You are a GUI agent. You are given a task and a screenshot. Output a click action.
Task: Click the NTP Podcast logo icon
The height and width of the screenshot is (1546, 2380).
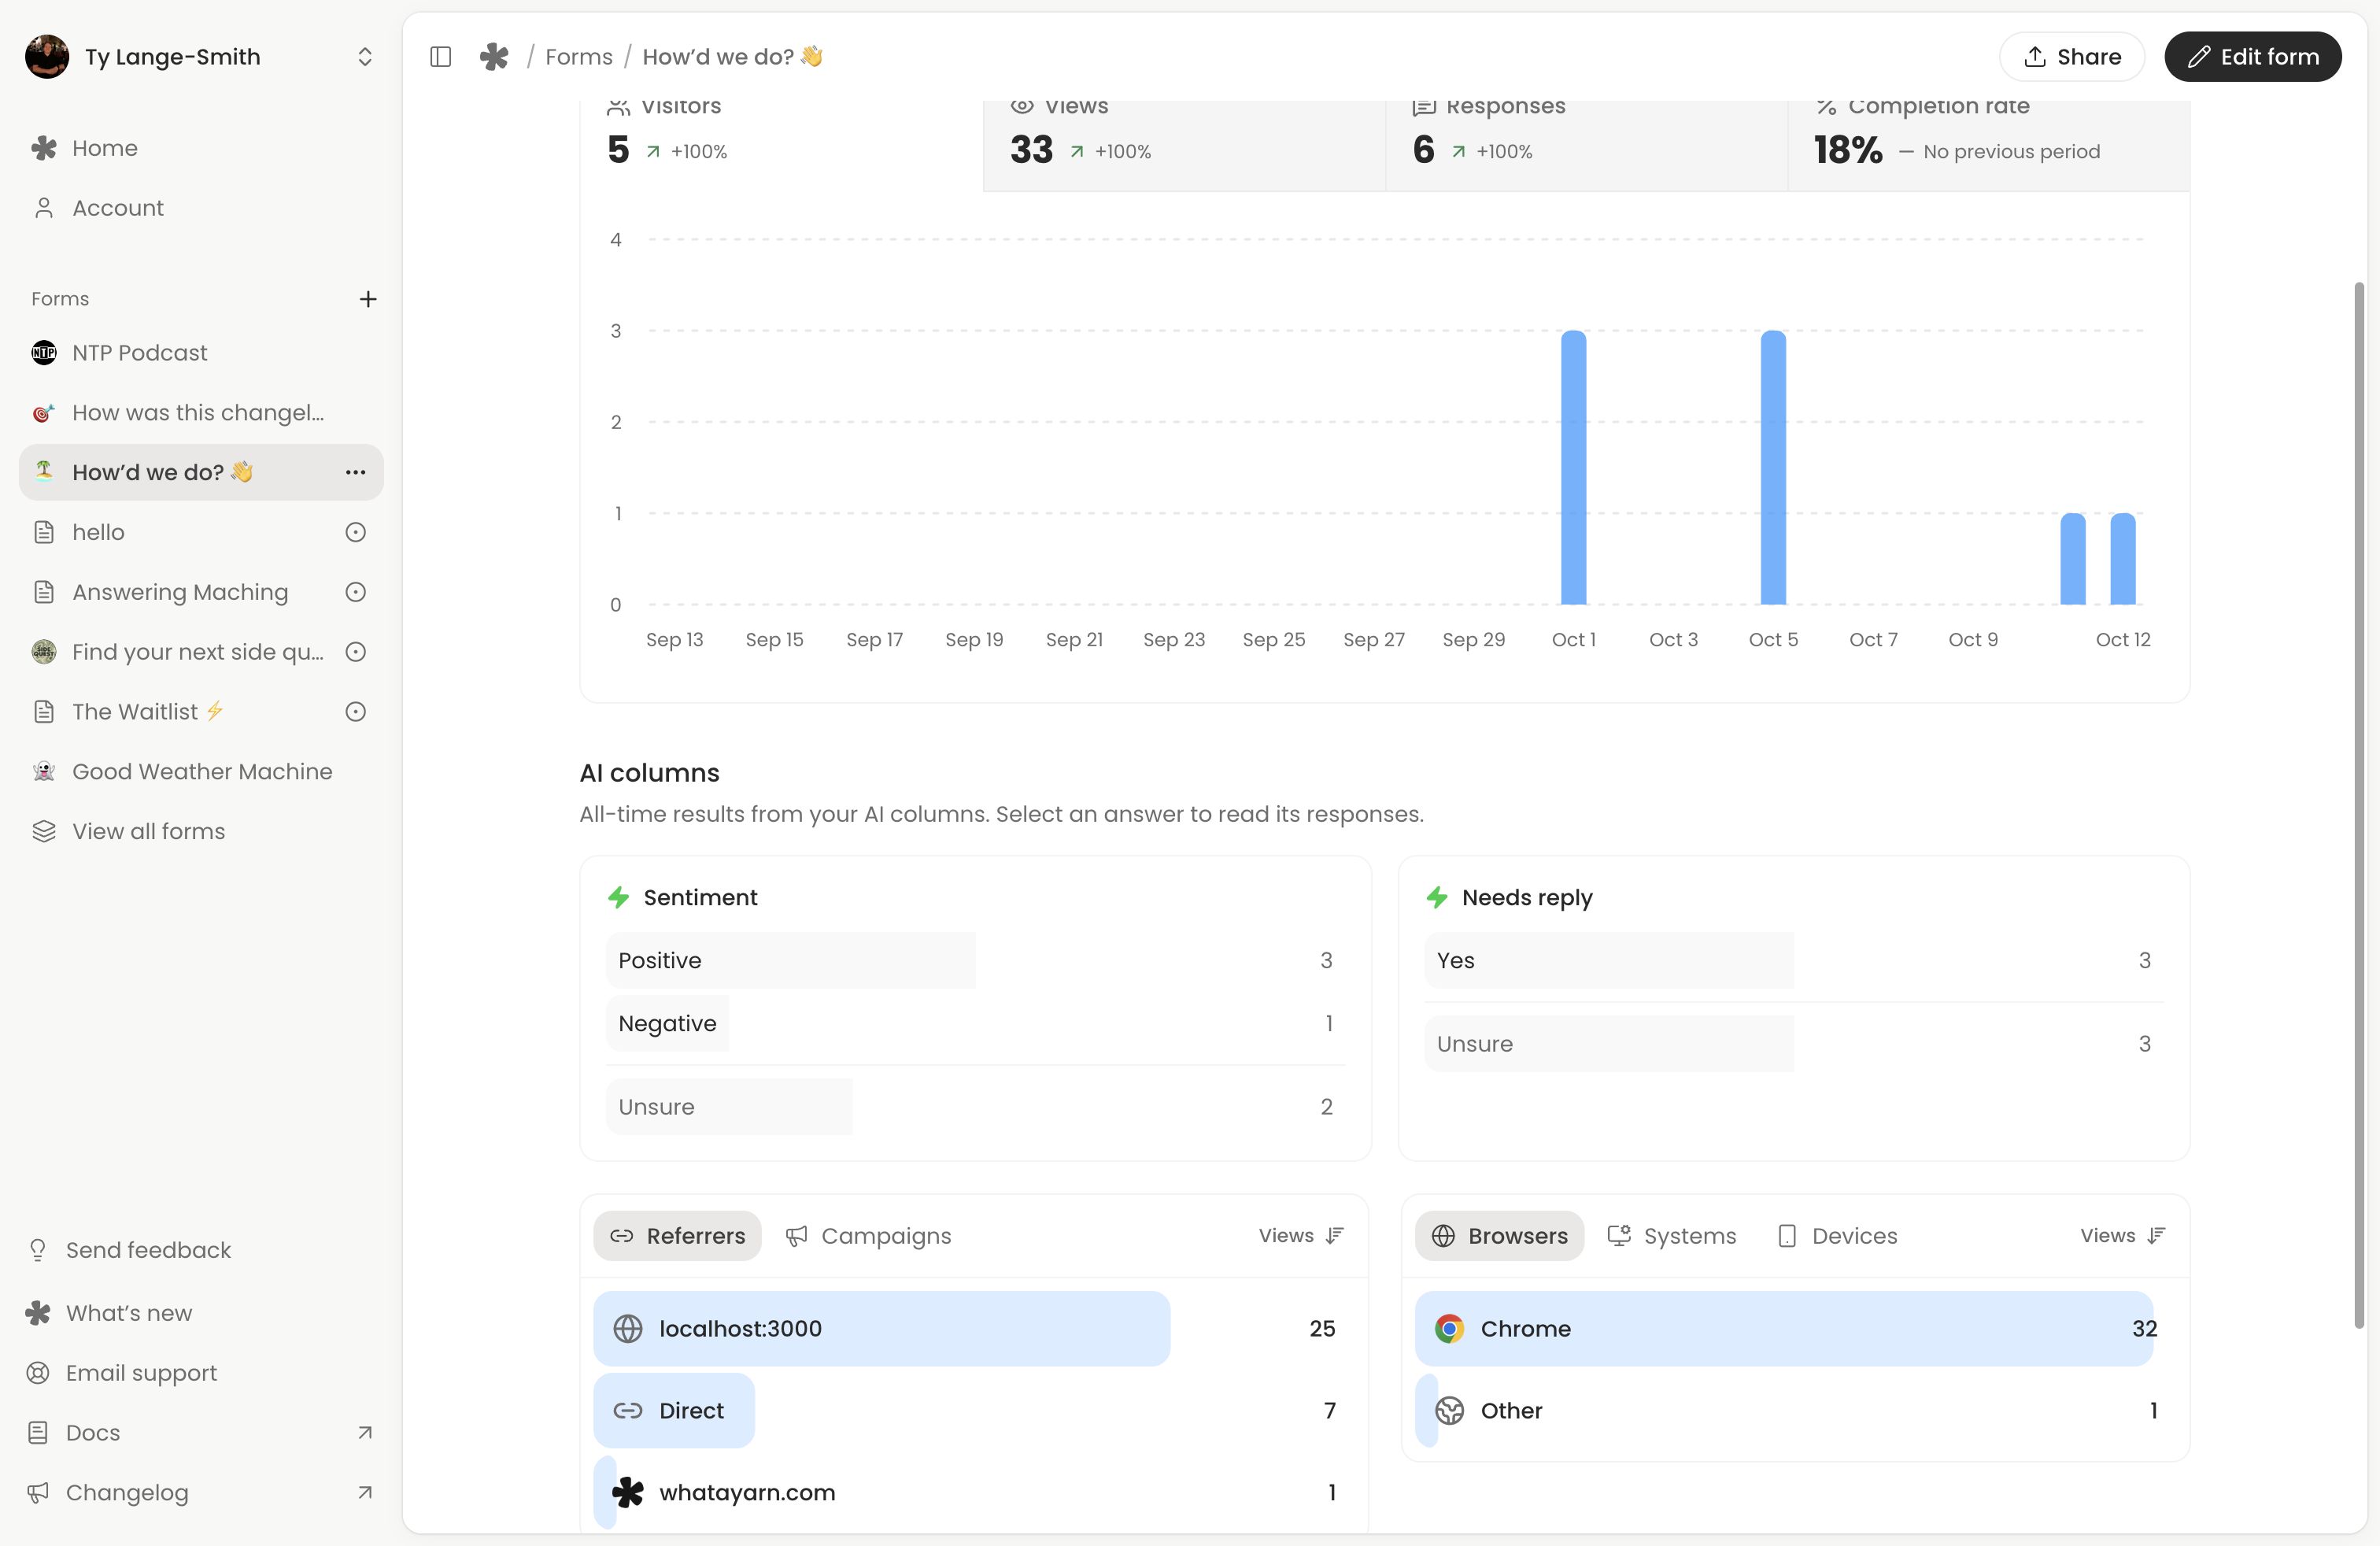44,353
